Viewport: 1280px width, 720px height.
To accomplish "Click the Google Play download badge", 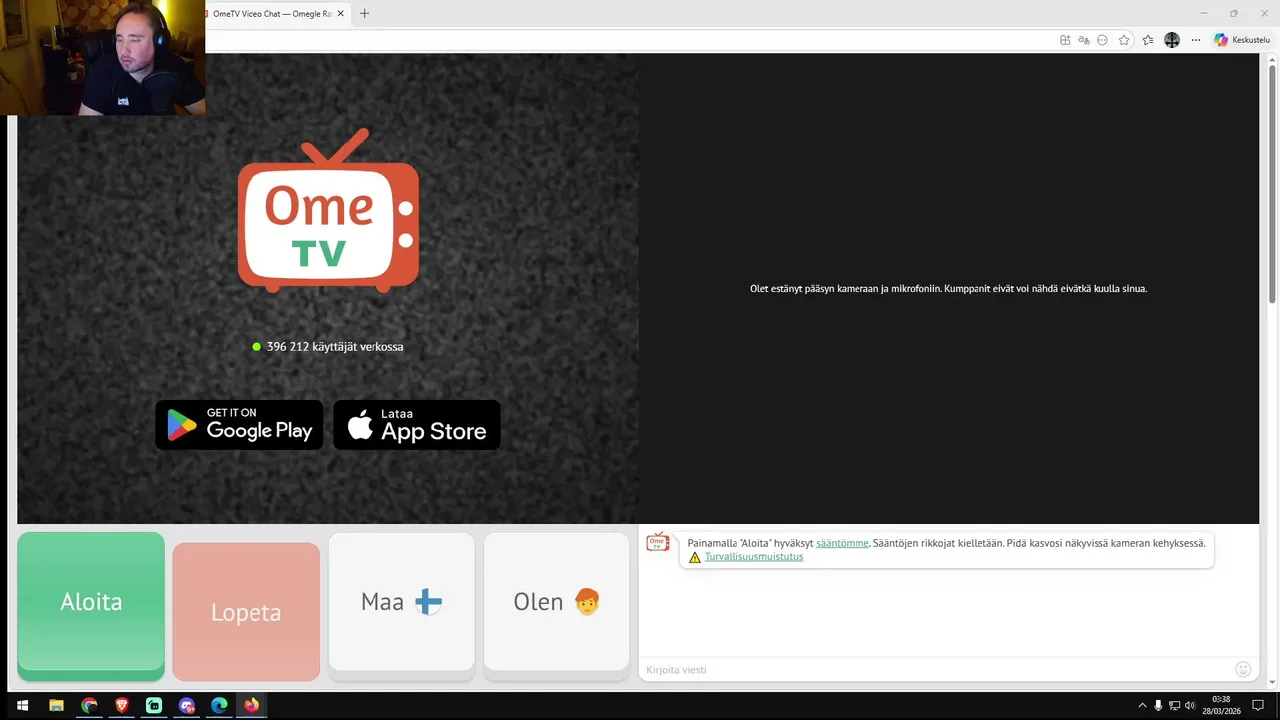I will click(239, 425).
